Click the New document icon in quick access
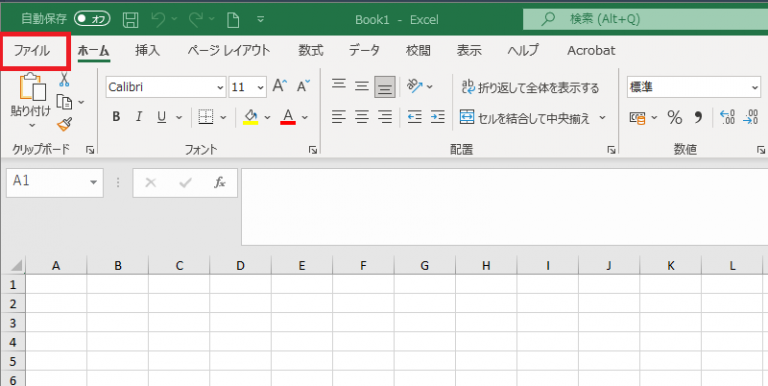Screen dimensions: 768x386 click(233, 20)
